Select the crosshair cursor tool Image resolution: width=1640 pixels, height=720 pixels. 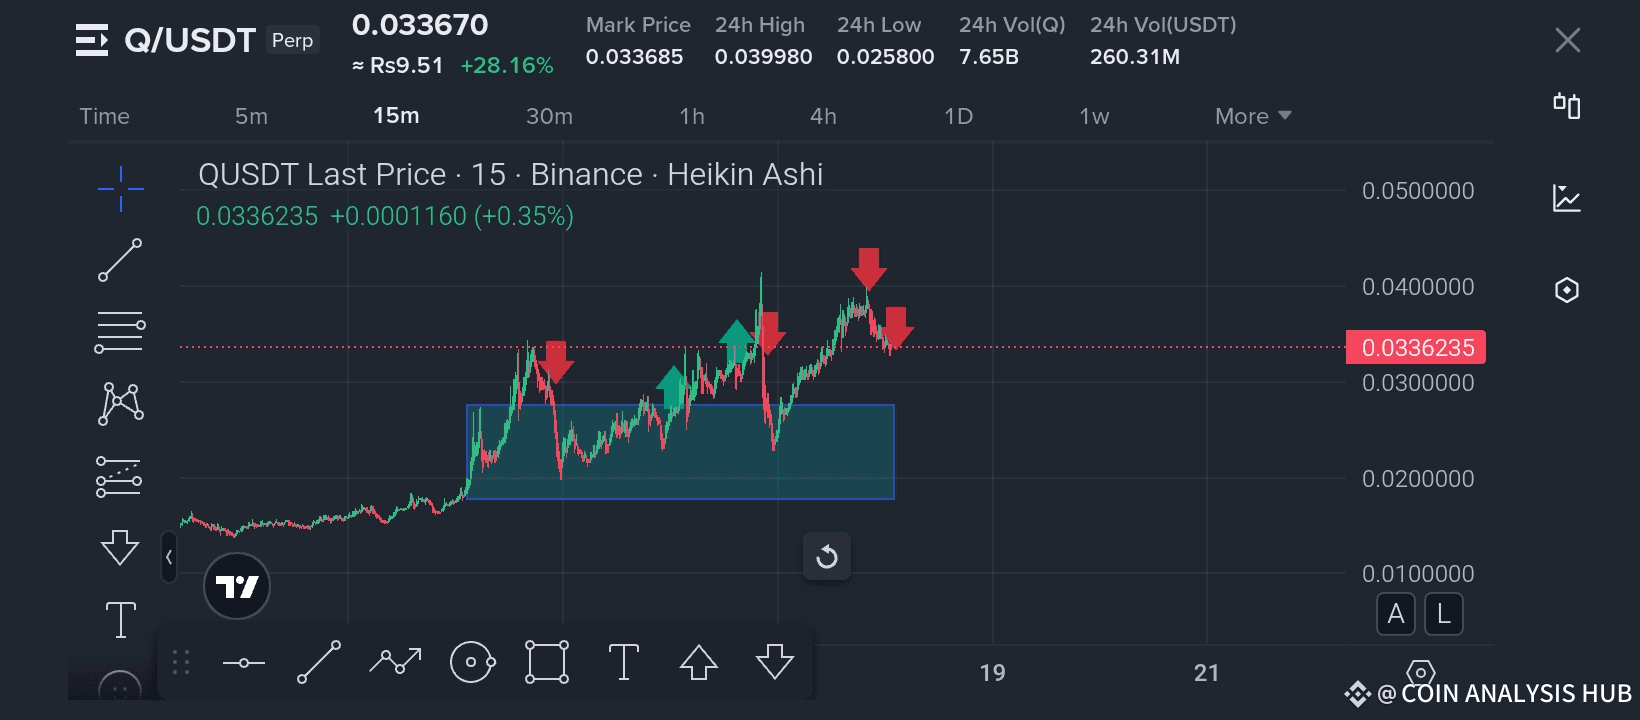click(x=120, y=189)
